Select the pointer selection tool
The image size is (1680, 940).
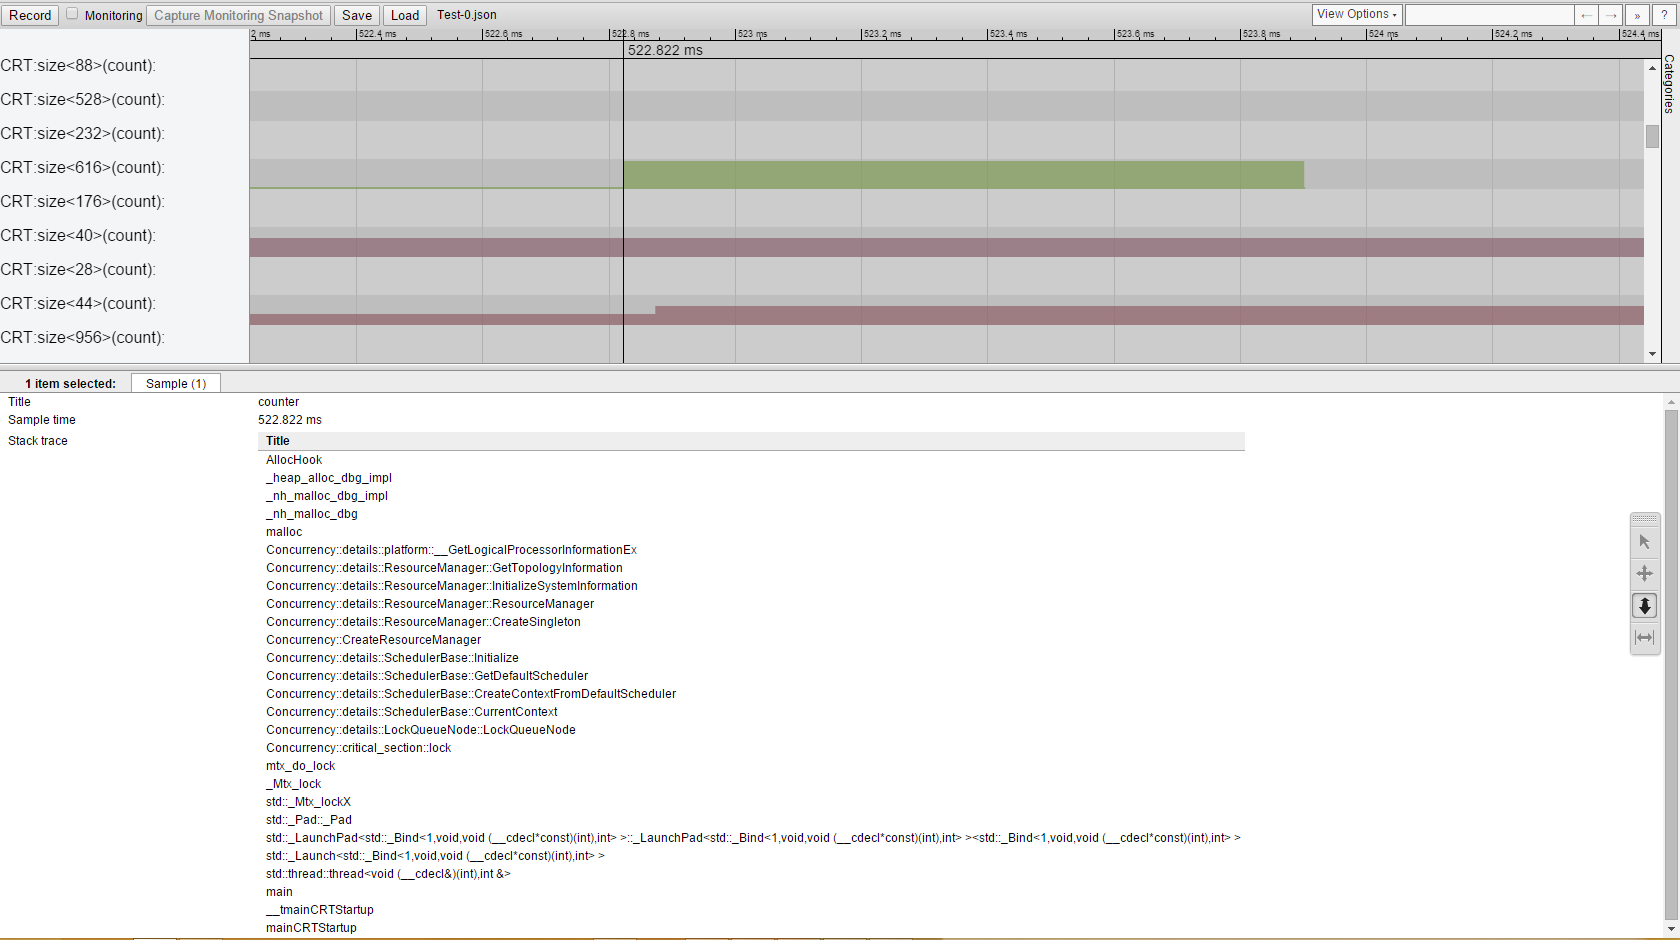[1645, 542]
